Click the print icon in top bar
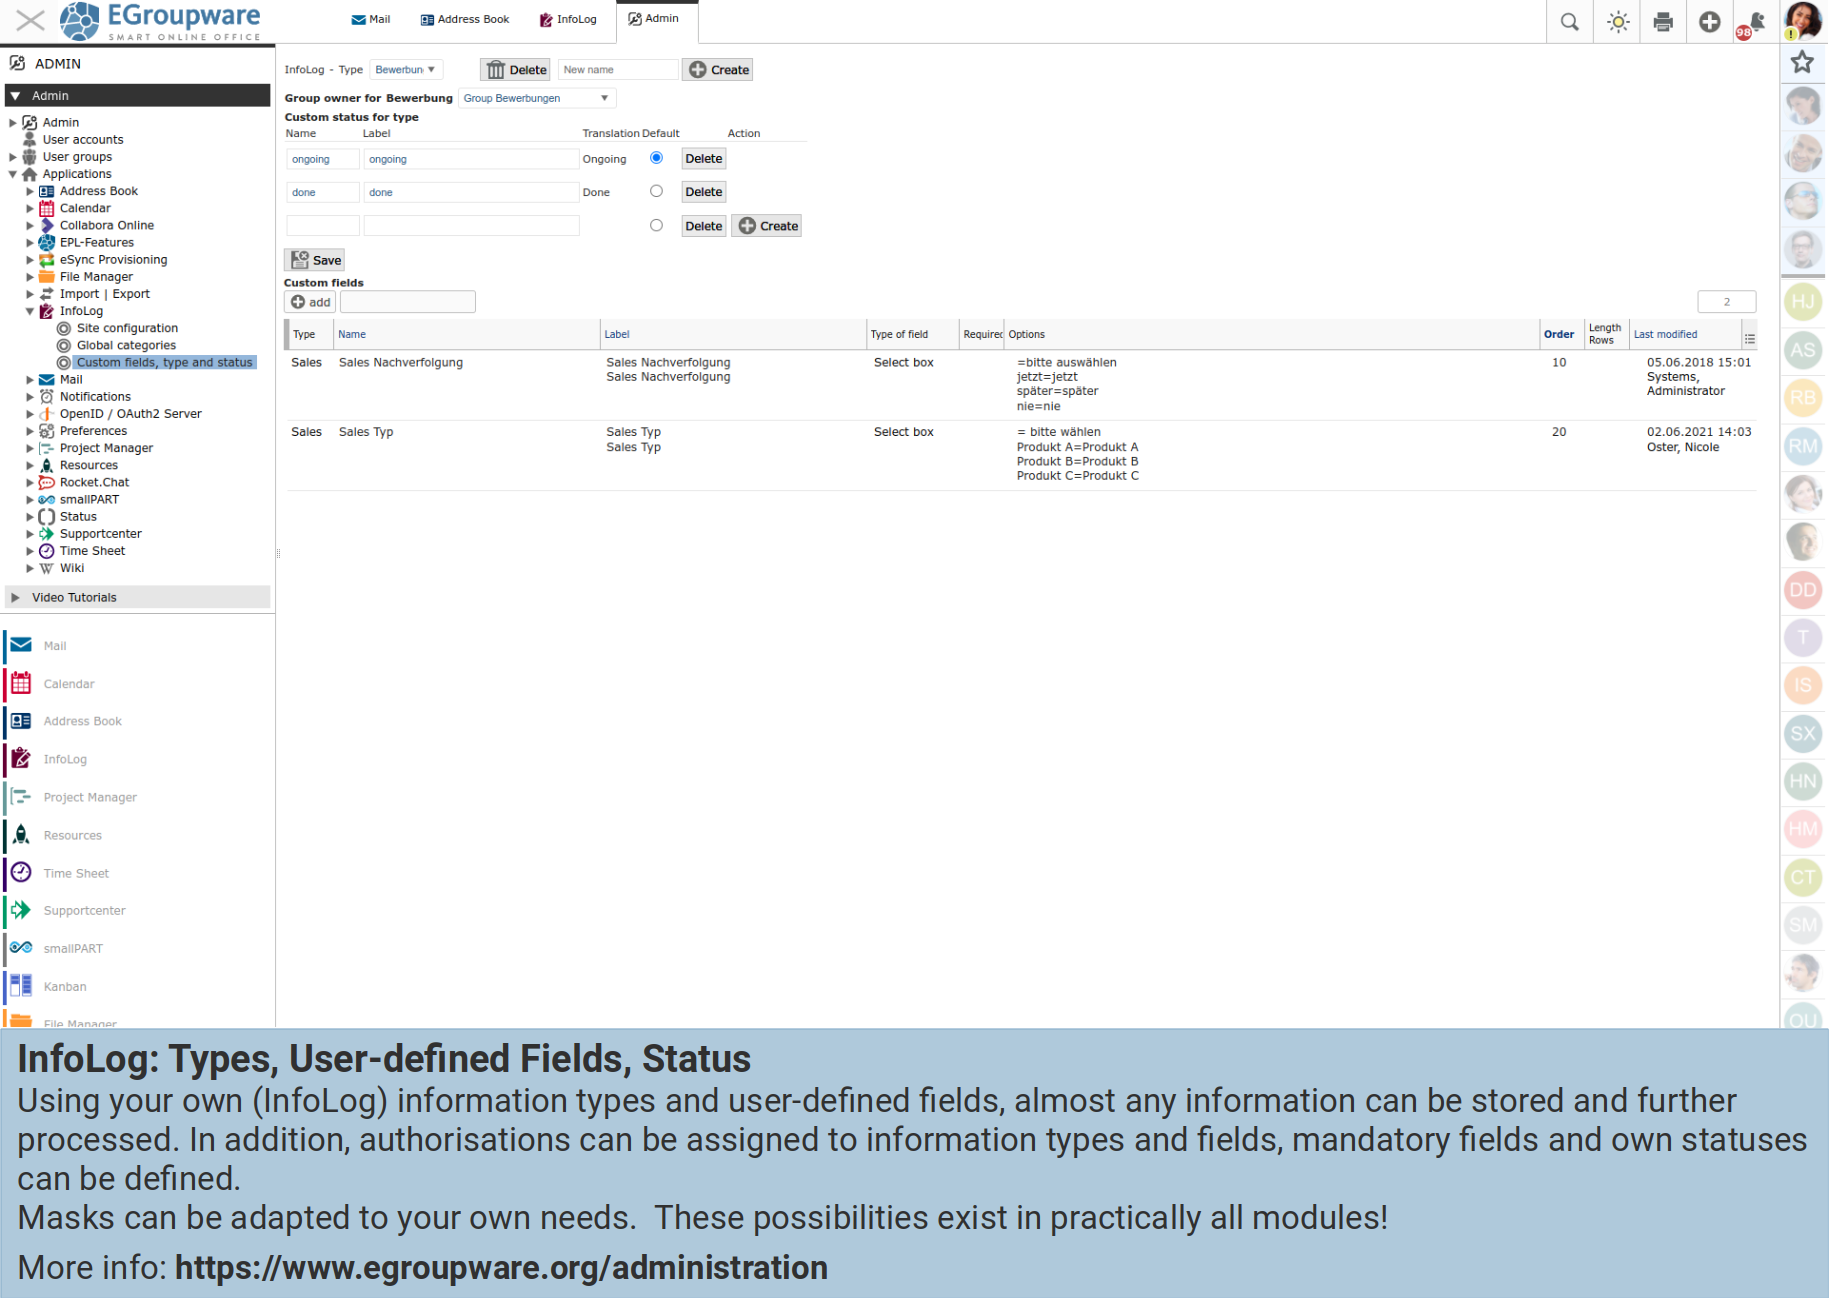The image size is (1829, 1298). tap(1663, 22)
